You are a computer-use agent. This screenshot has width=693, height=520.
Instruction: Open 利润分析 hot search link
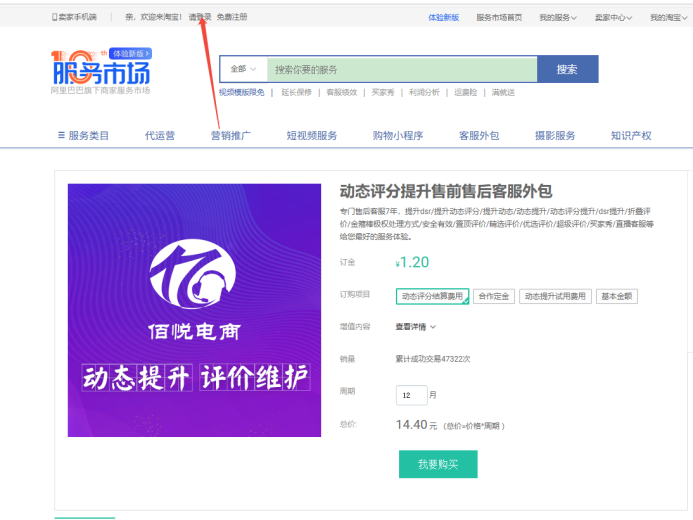pos(424,92)
